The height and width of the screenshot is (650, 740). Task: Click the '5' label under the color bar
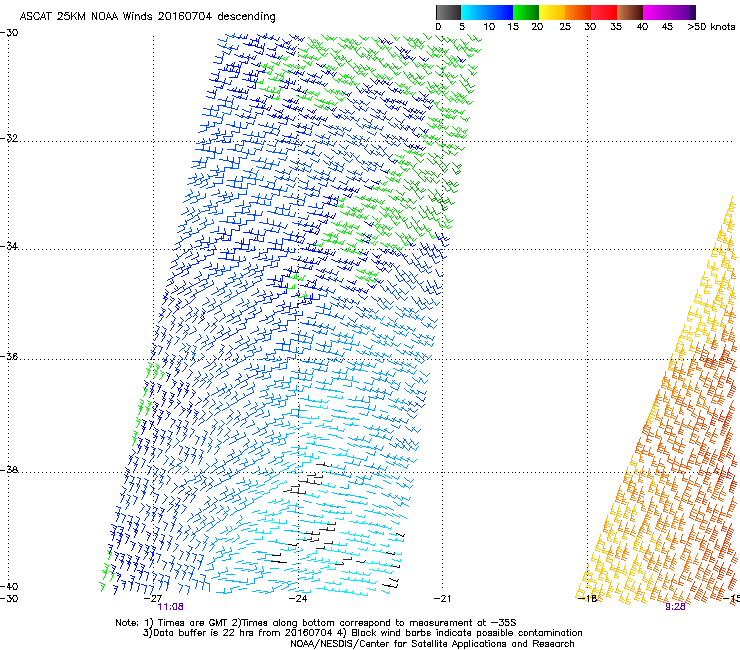point(462,27)
